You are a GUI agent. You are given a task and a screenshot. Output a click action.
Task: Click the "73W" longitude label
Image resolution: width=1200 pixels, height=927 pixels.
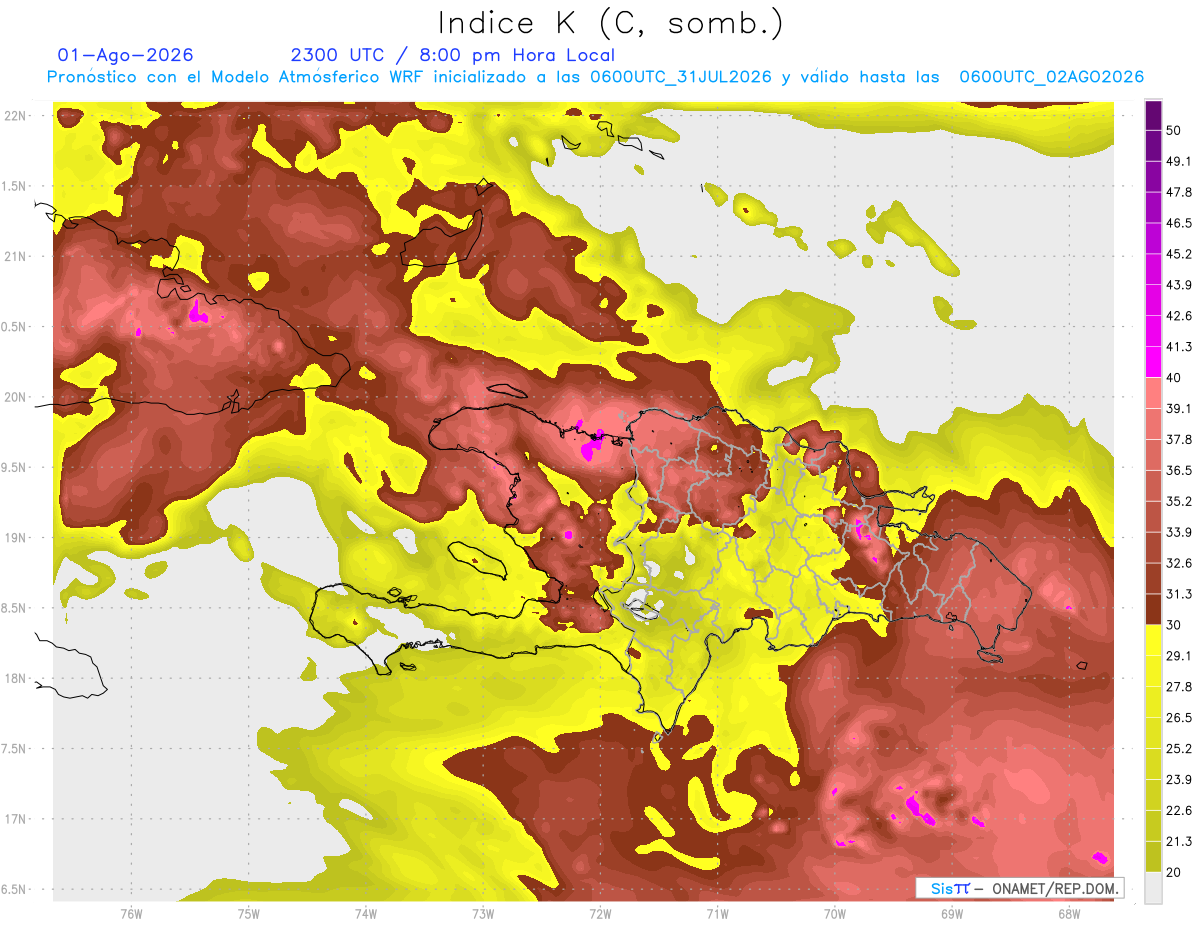pyautogui.click(x=483, y=913)
